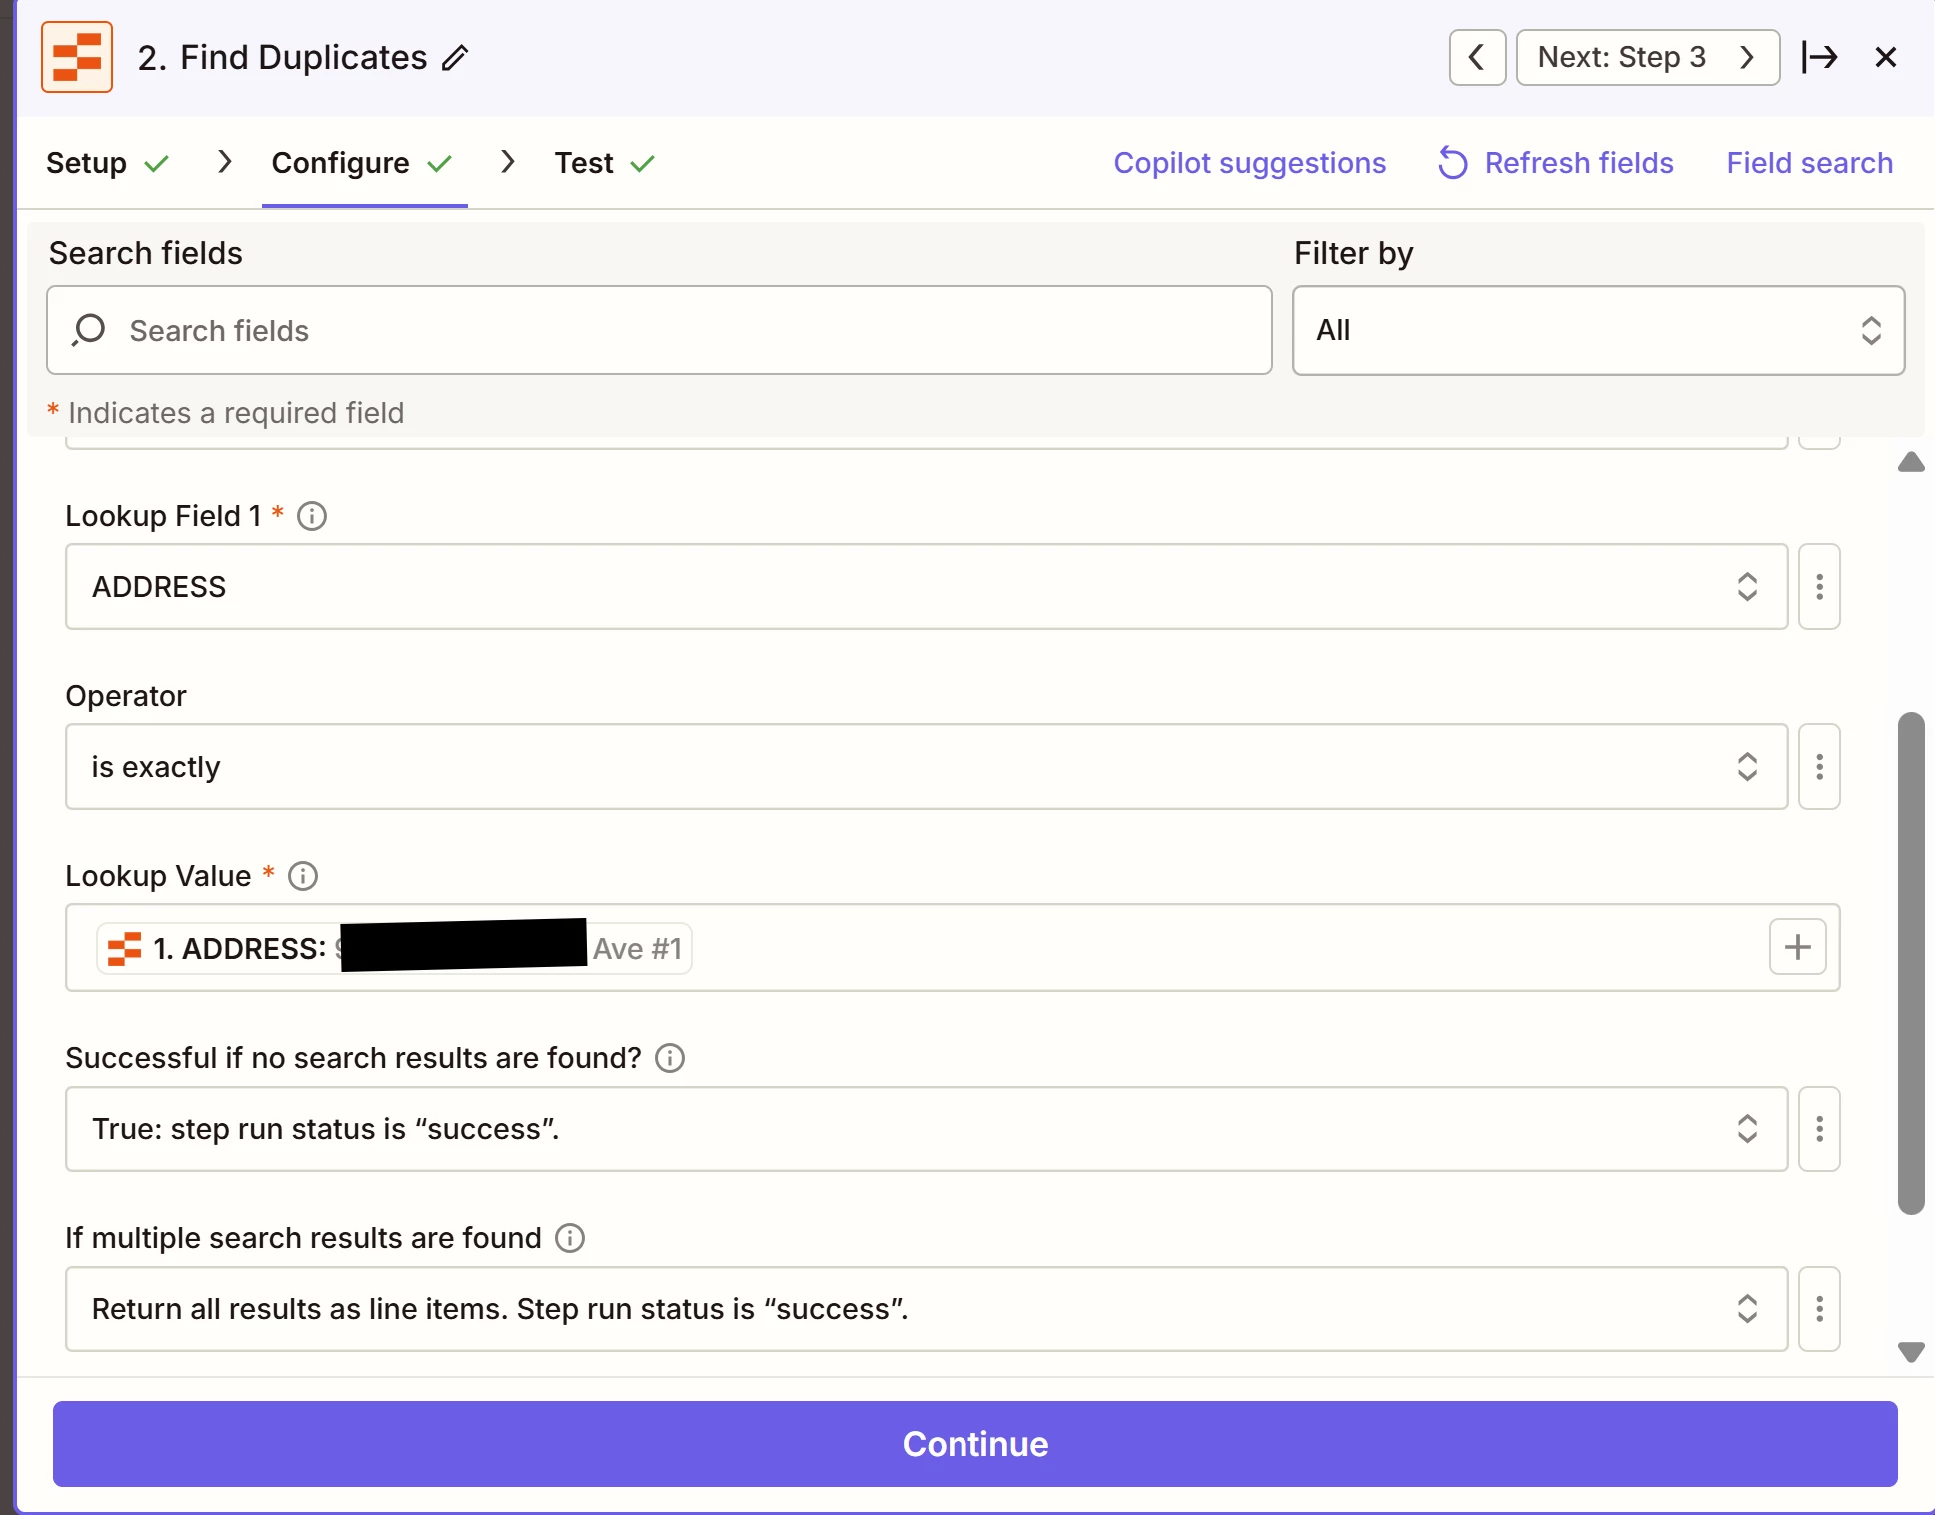Click the scrollbar down arrow

1911,1352
